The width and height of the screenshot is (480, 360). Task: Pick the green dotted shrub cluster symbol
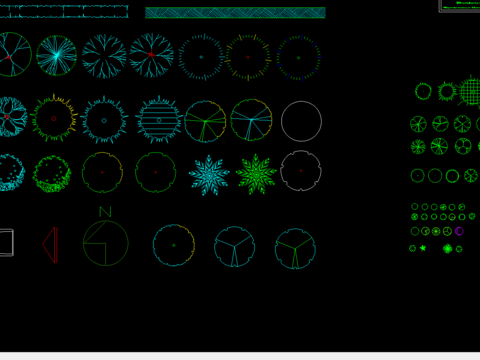(x=52, y=174)
